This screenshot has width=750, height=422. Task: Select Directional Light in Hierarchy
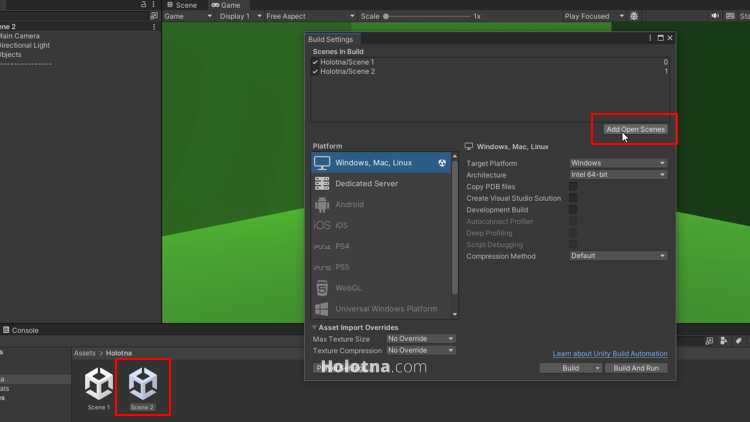25,45
